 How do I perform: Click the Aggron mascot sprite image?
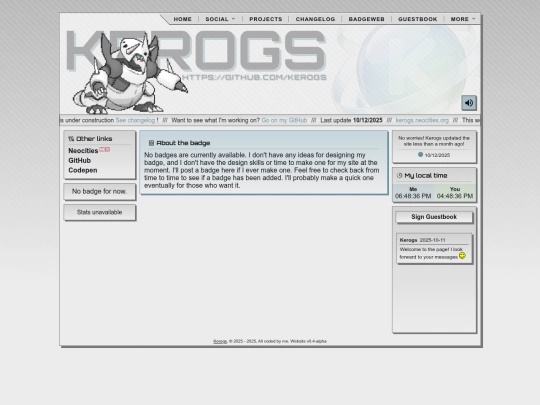130,73
